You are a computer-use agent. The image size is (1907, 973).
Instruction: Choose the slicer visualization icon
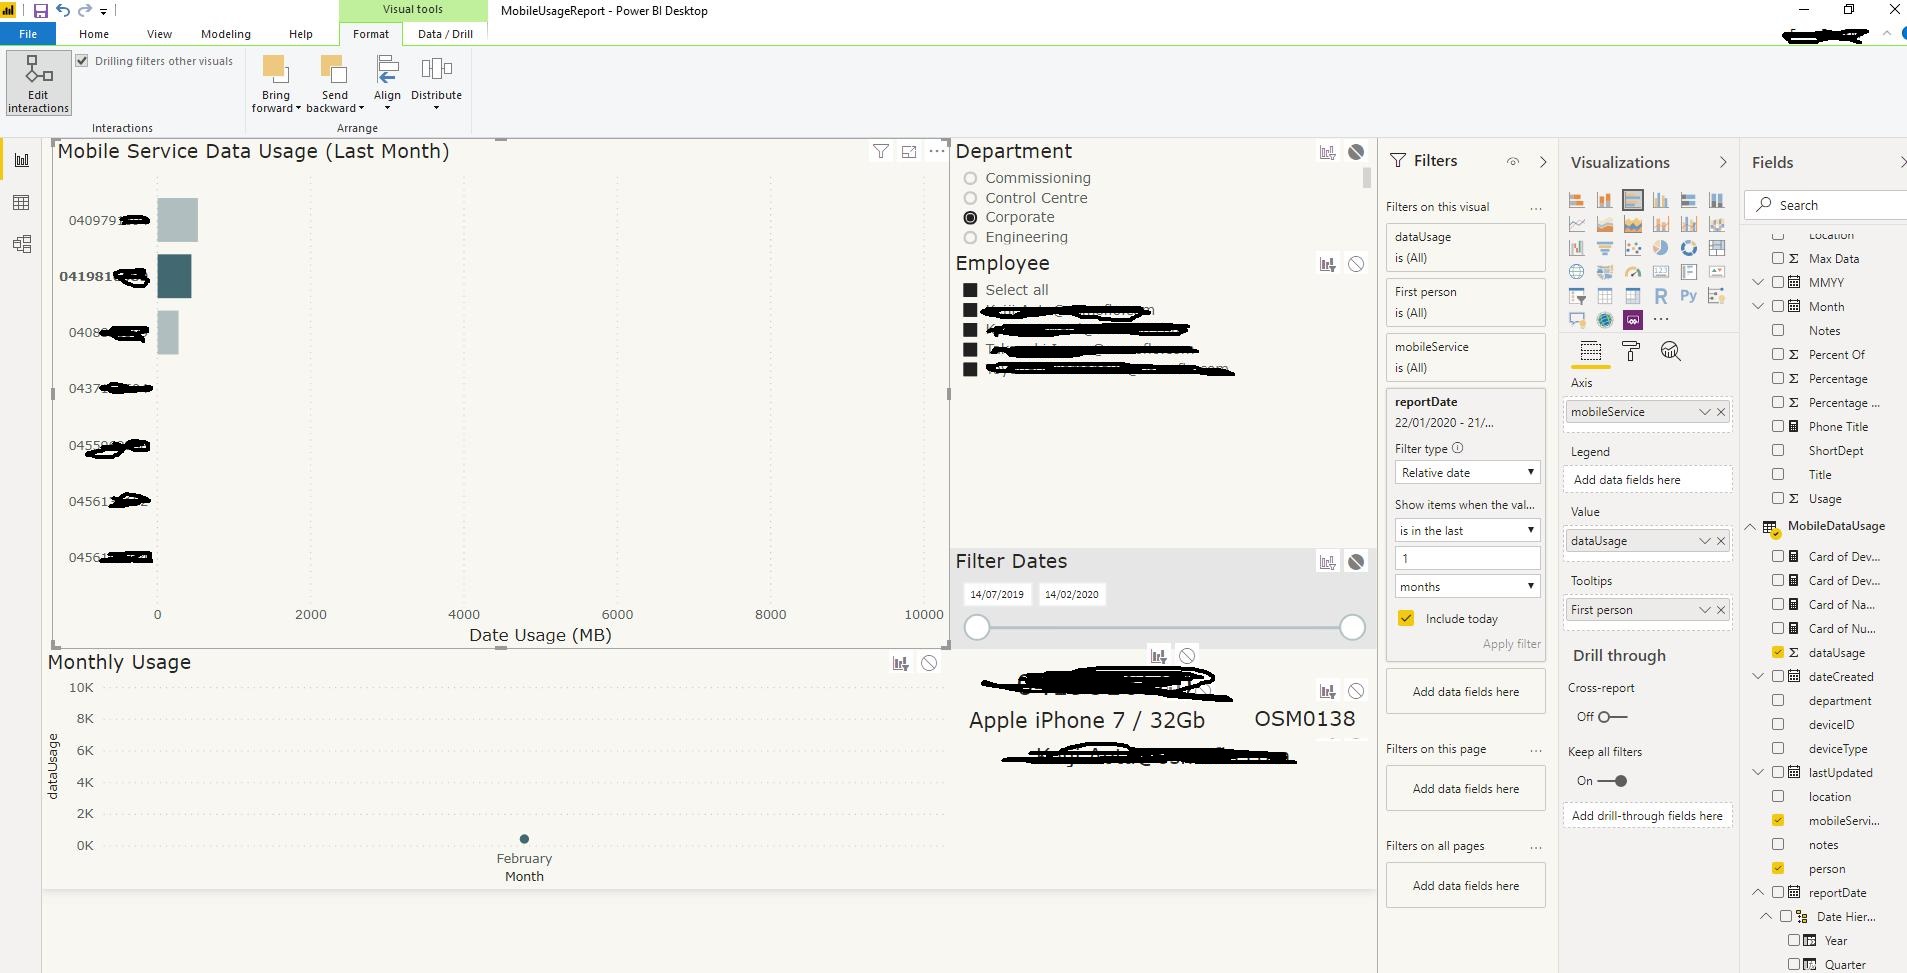click(1577, 296)
